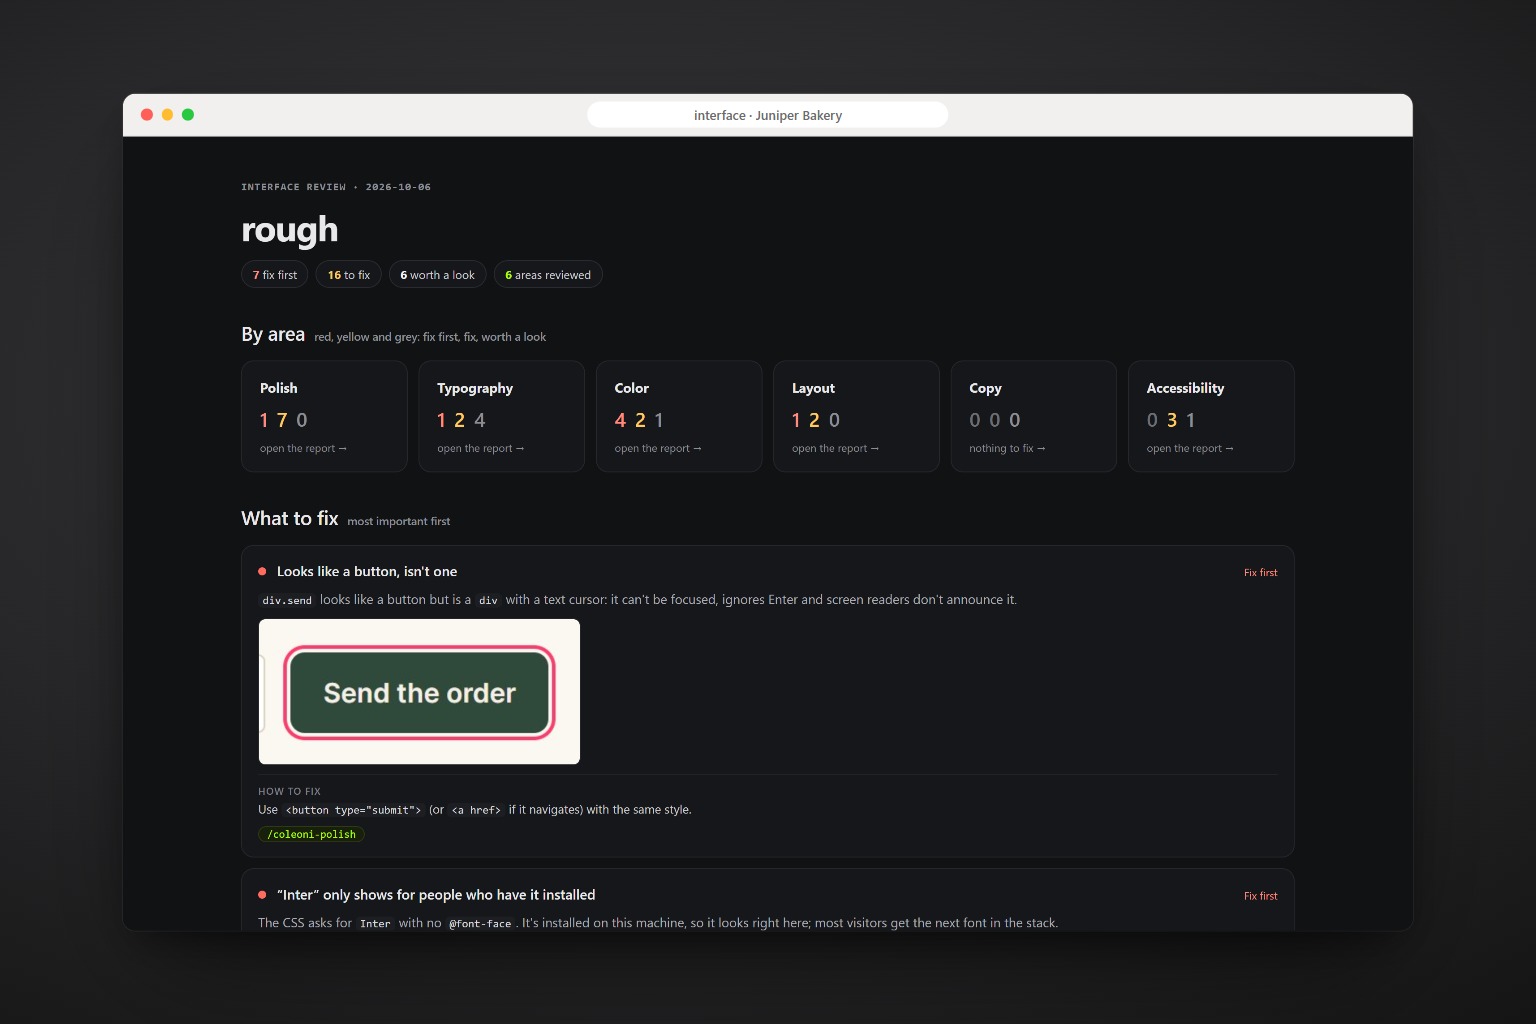Click the '6 worth a look' pill
Screen dimensions: 1536x1024
pos(438,275)
